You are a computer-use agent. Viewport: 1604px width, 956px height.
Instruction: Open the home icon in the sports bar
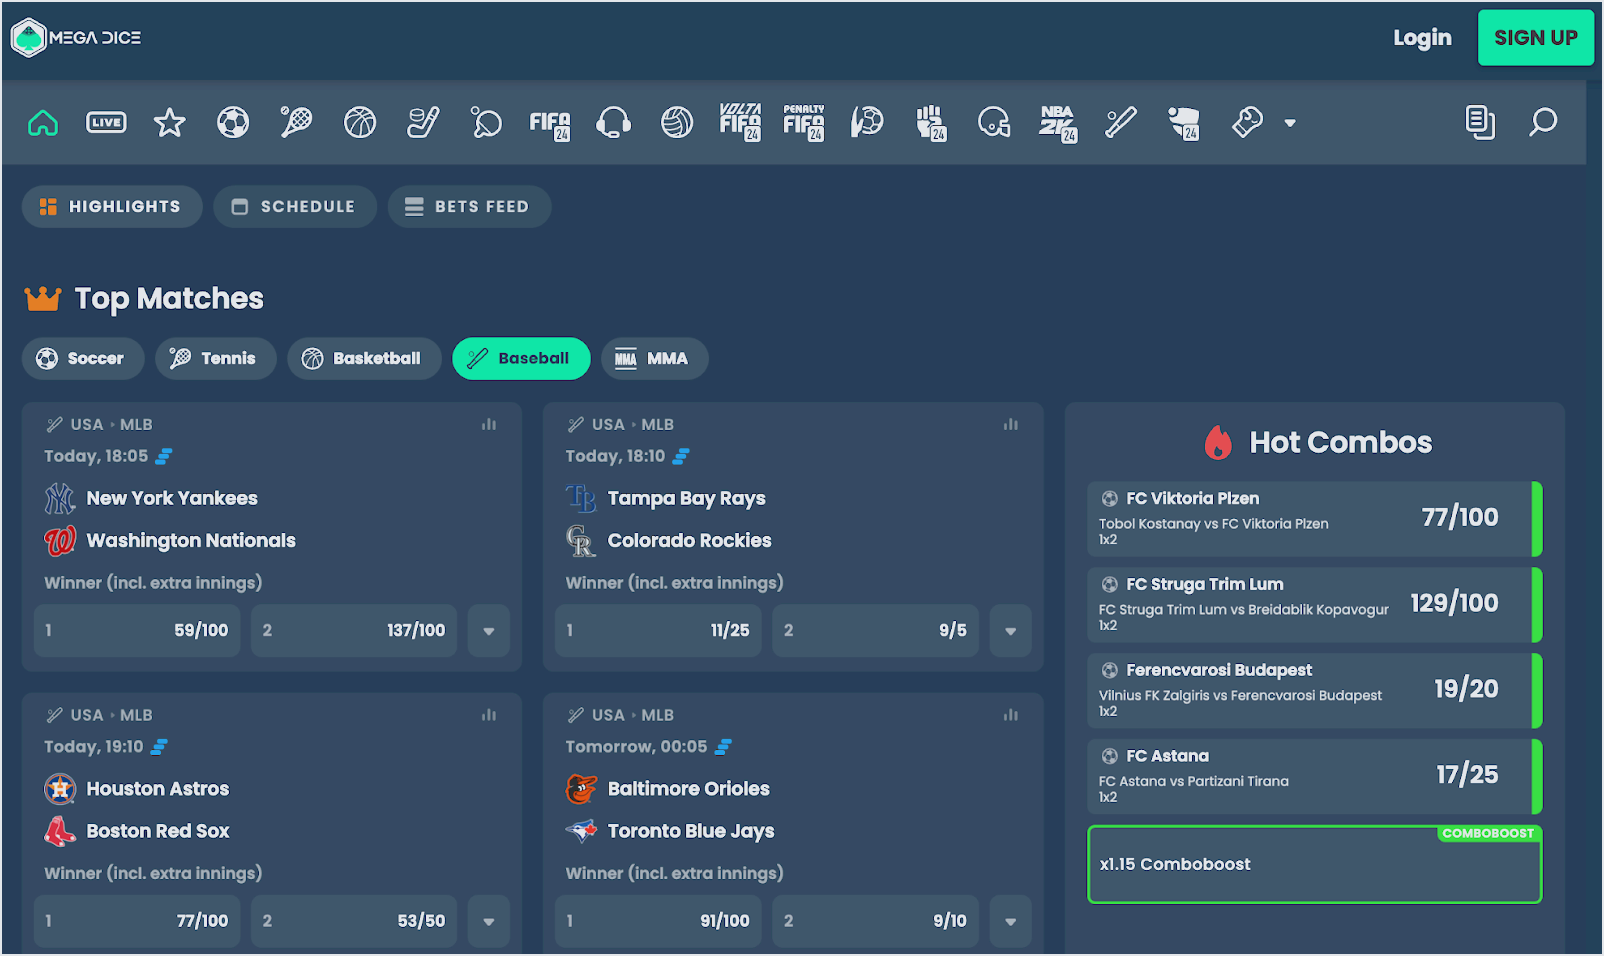(43, 123)
